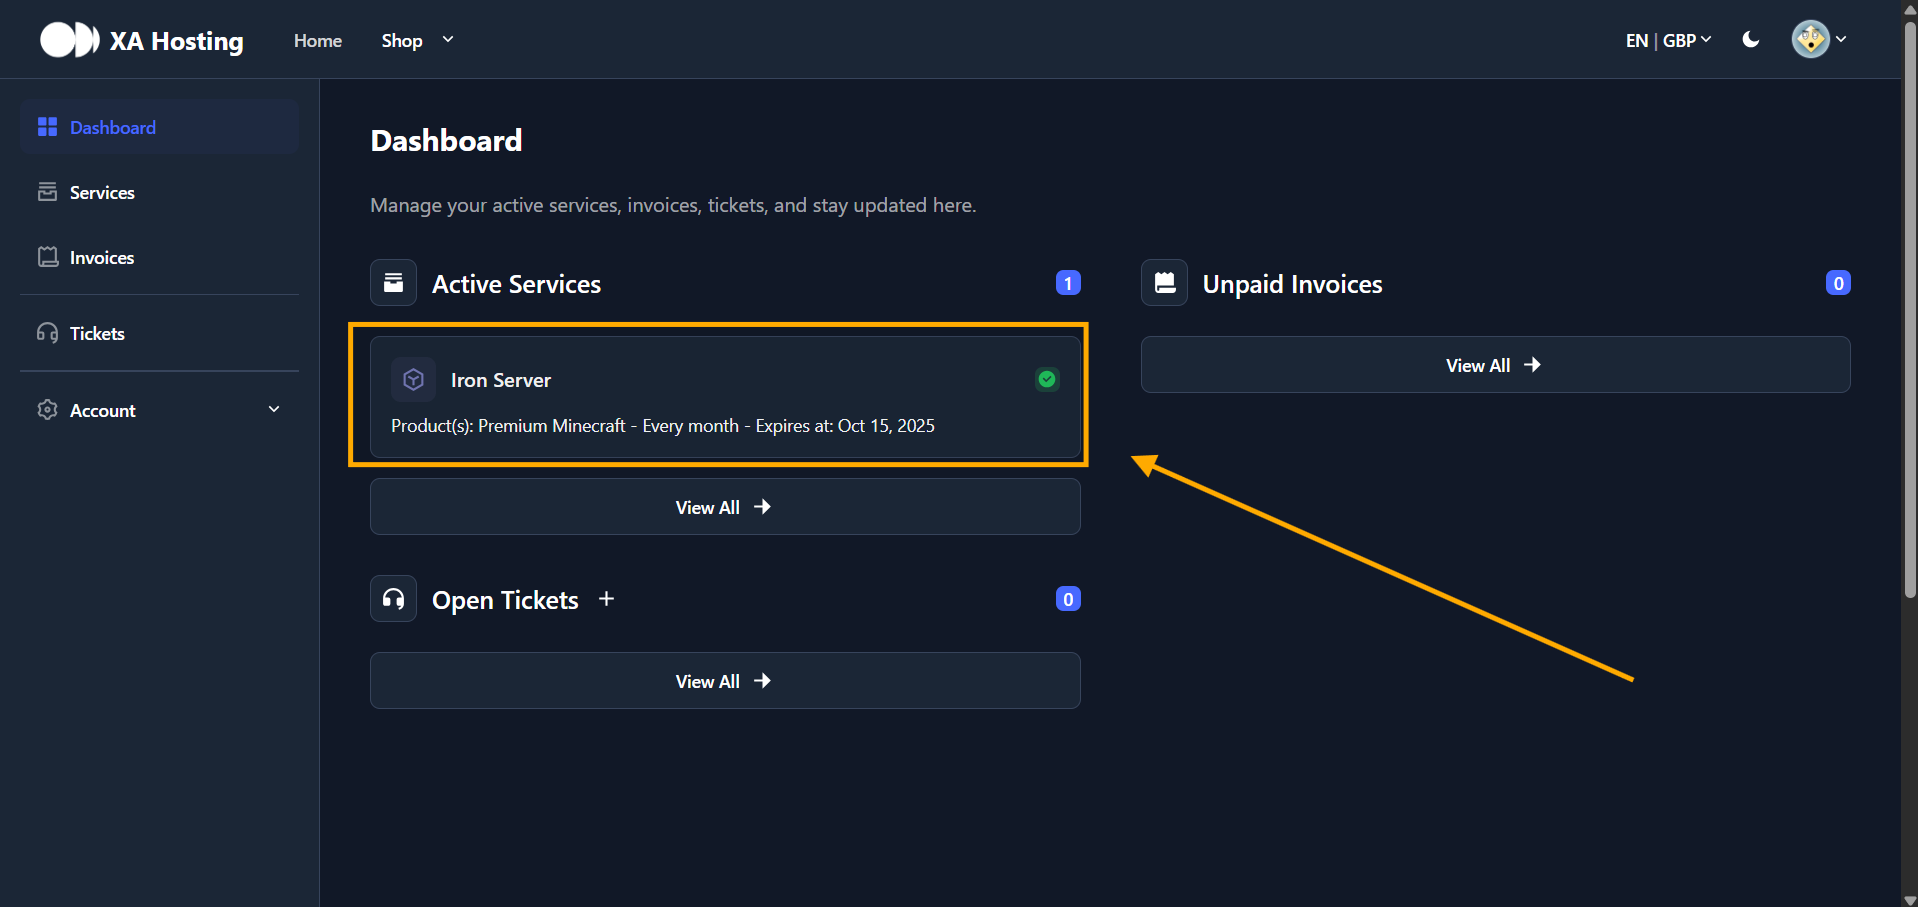Click the Open Tickets headset section icon

pyautogui.click(x=393, y=599)
